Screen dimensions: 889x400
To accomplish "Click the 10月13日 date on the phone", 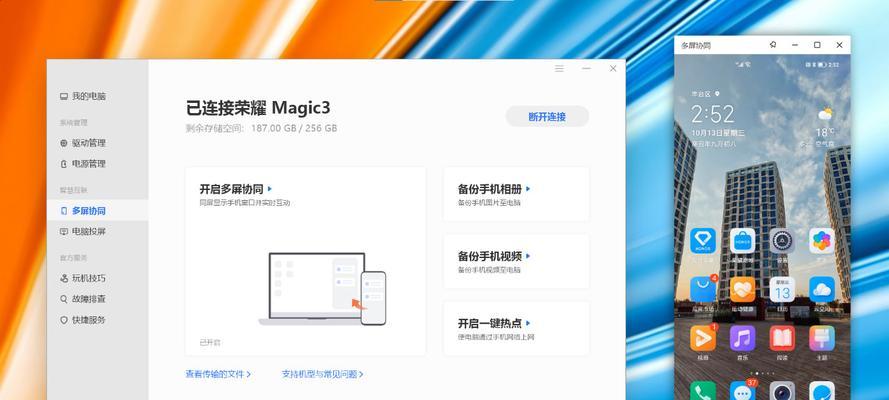I will point(718,133).
